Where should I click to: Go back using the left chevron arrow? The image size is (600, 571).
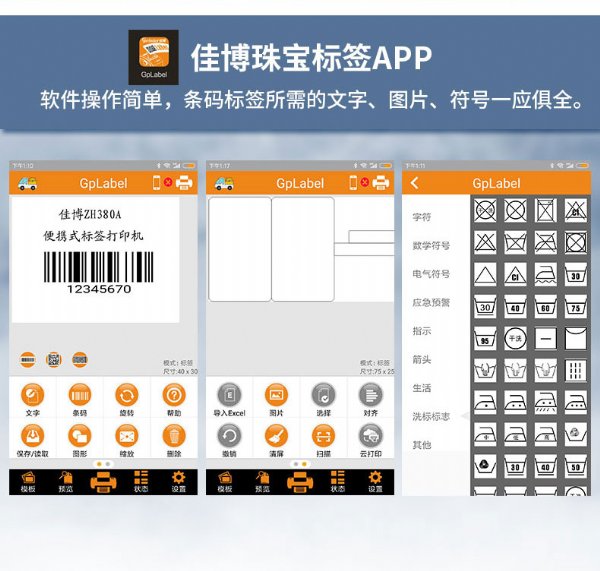click(x=415, y=183)
